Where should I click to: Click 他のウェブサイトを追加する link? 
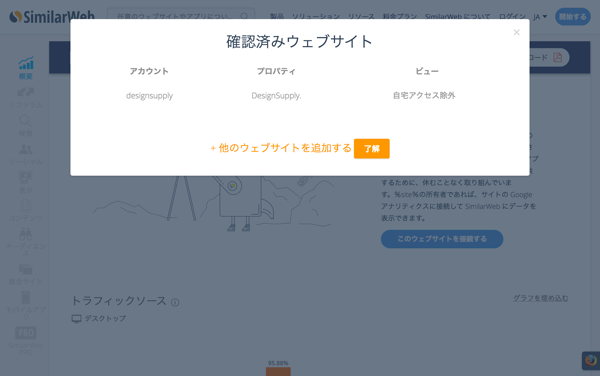[281, 148]
